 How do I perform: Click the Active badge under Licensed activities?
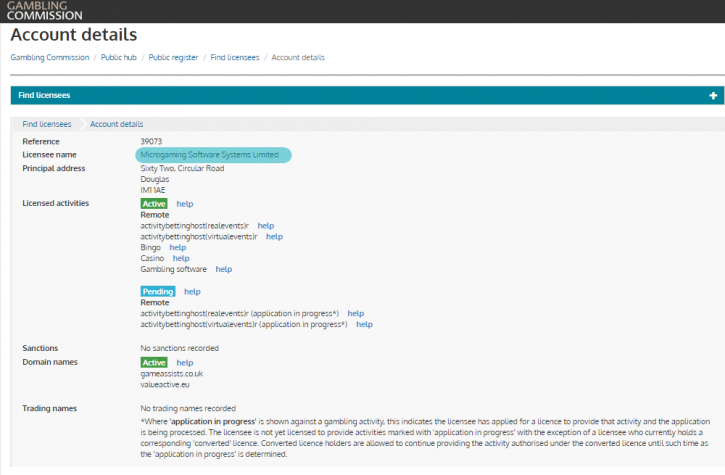pyautogui.click(x=154, y=204)
